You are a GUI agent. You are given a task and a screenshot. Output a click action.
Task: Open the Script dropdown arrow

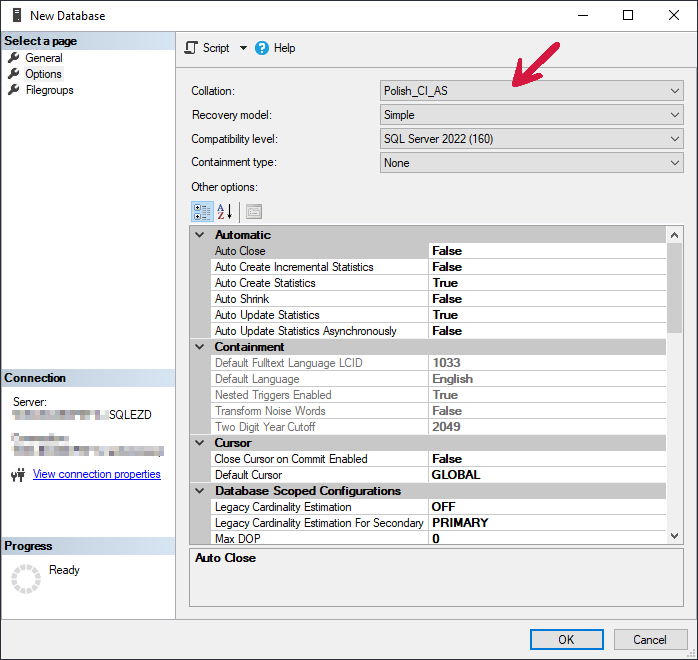(243, 48)
